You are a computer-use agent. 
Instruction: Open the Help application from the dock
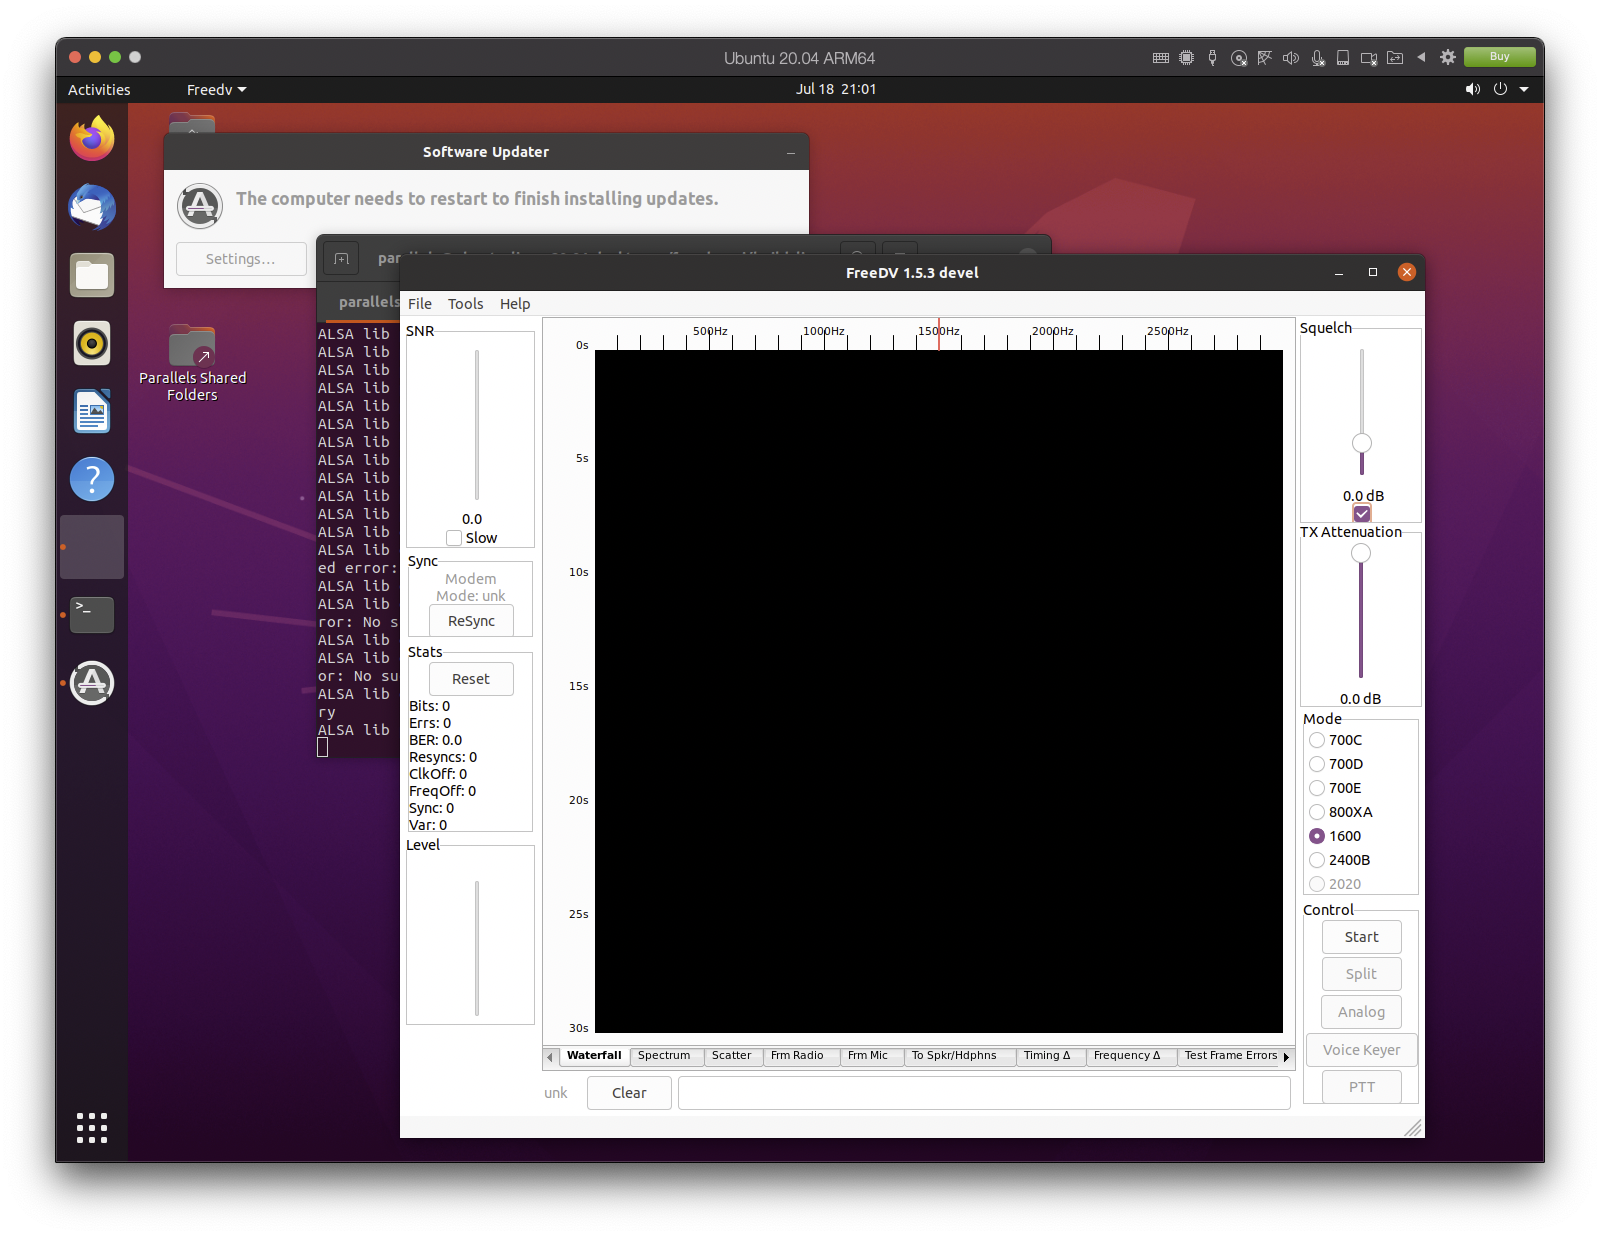91,479
